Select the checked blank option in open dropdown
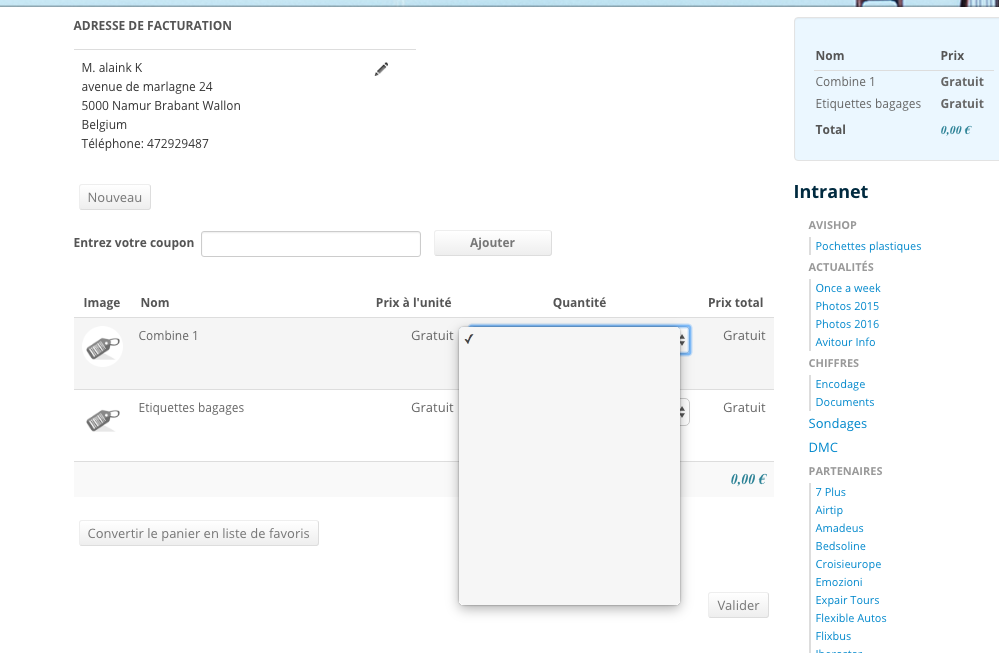 569,339
